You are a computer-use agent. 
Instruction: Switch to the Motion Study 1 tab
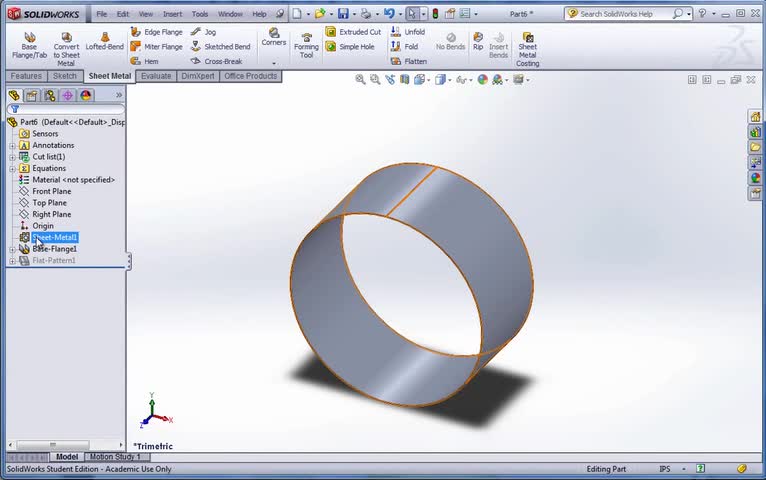tap(115, 457)
